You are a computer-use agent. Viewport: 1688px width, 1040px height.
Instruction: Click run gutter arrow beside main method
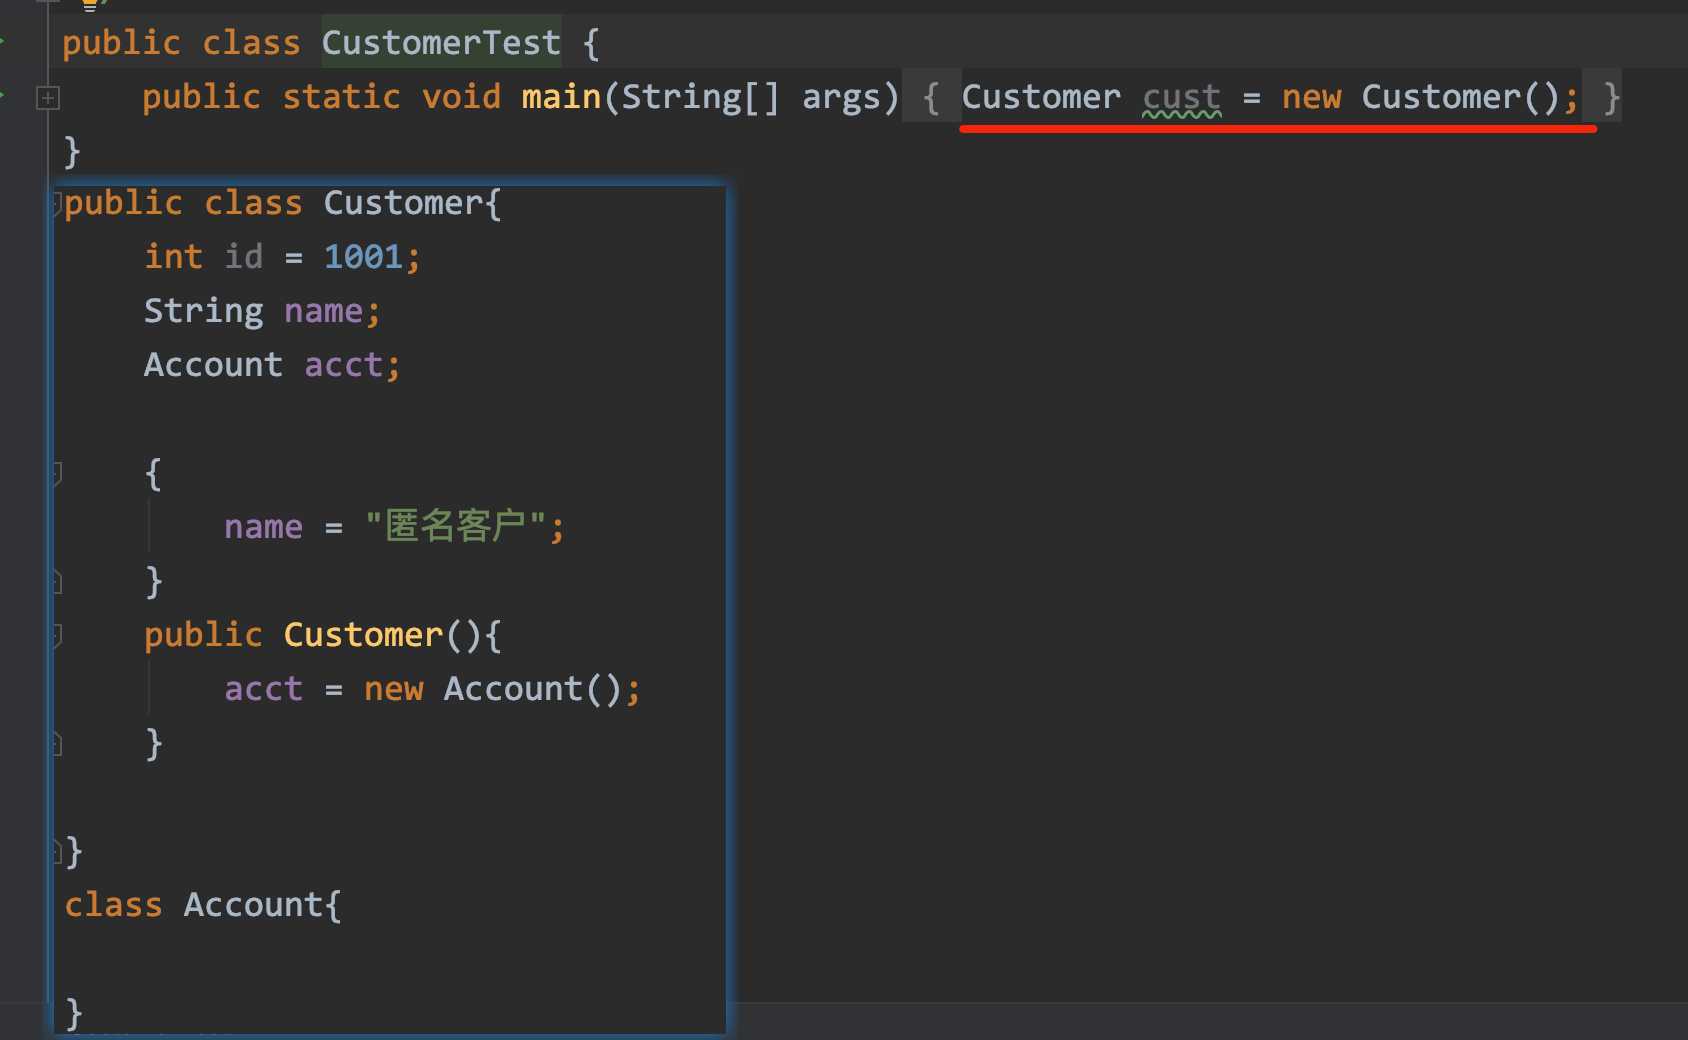click(x=3, y=96)
